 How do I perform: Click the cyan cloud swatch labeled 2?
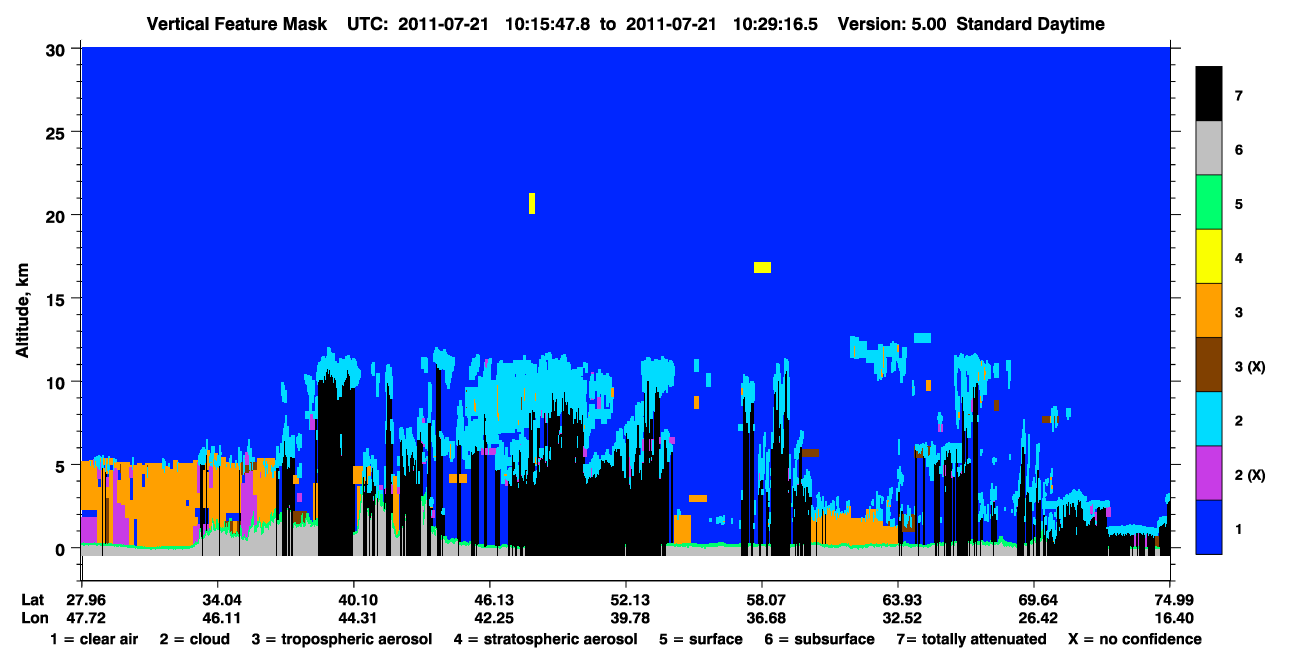tap(1209, 418)
